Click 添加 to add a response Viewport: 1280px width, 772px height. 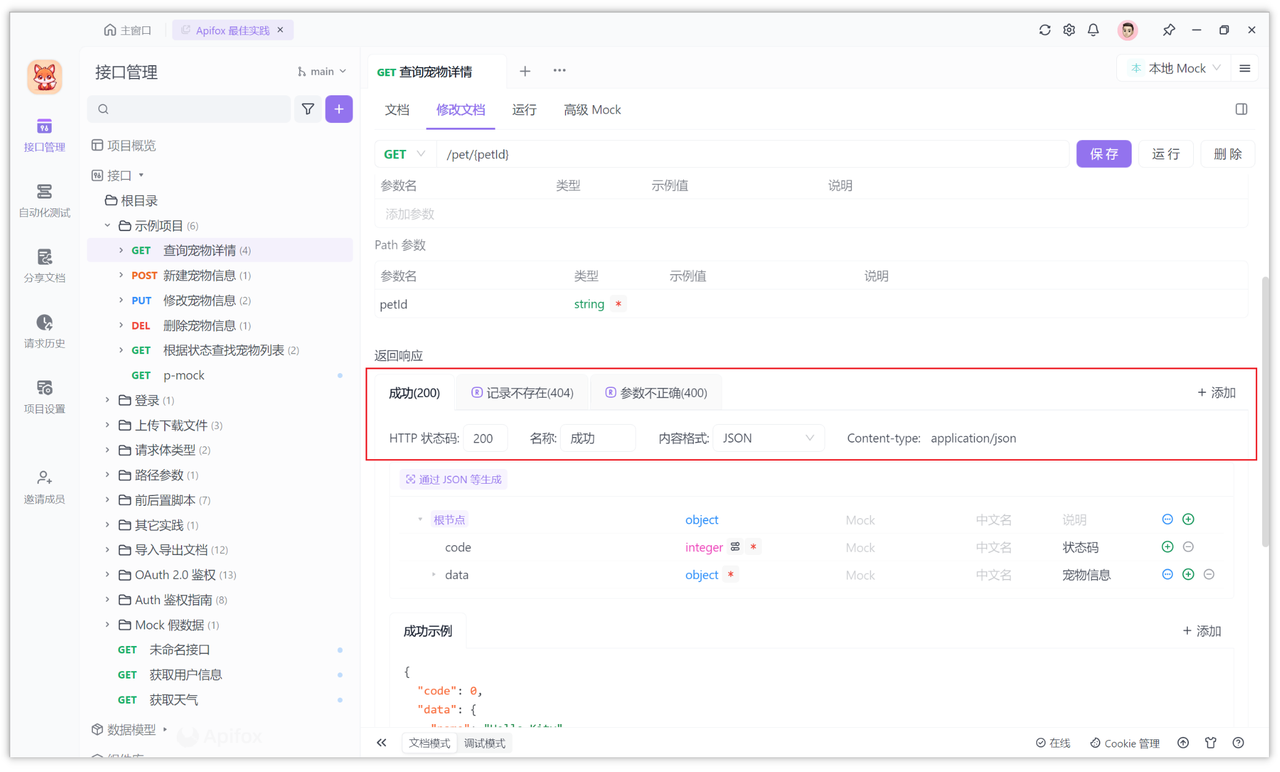(1217, 393)
